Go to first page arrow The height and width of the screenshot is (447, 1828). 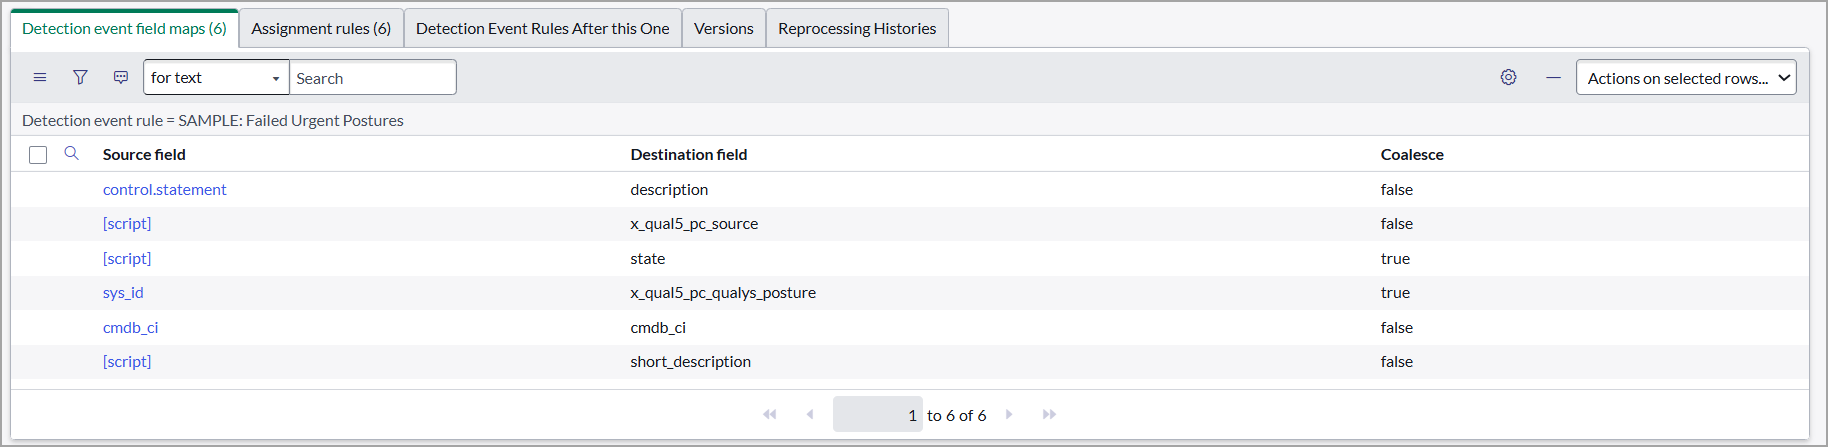(x=770, y=414)
